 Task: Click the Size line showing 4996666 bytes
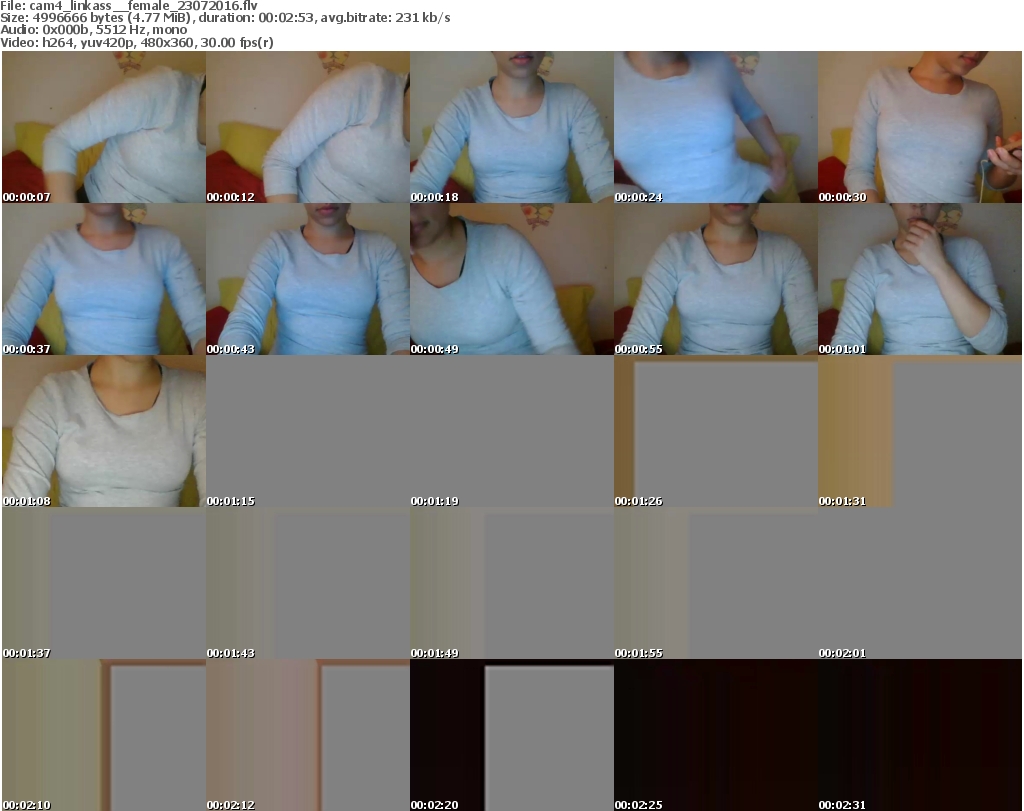click(225, 18)
